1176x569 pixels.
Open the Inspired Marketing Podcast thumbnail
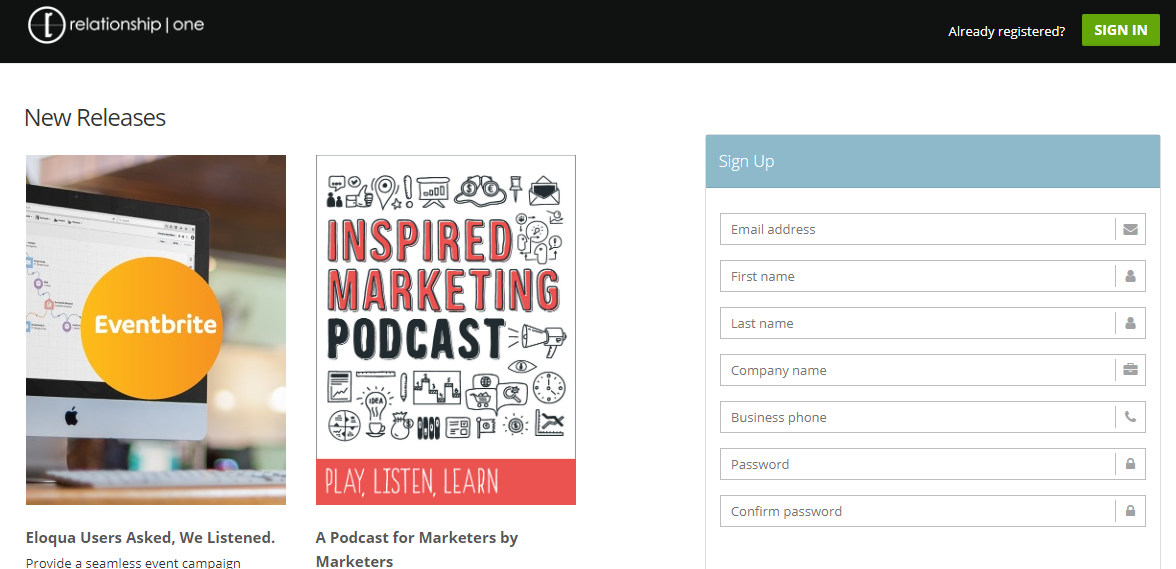pos(446,330)
